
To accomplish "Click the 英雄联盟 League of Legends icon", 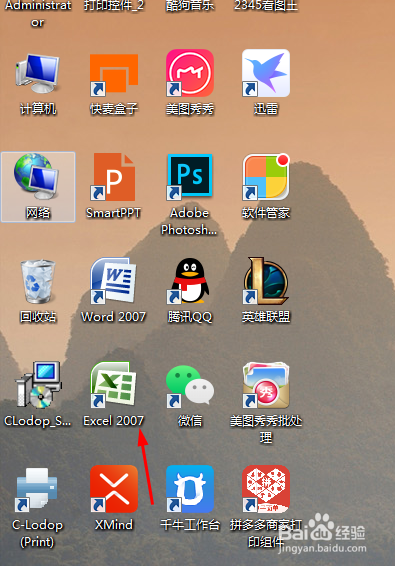I will (266, 281).
